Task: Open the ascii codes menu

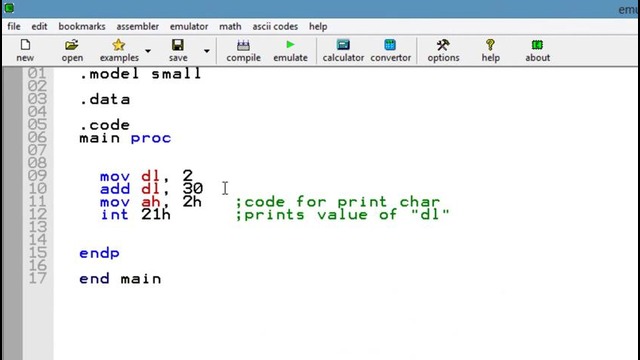Action: coord(275,27)
